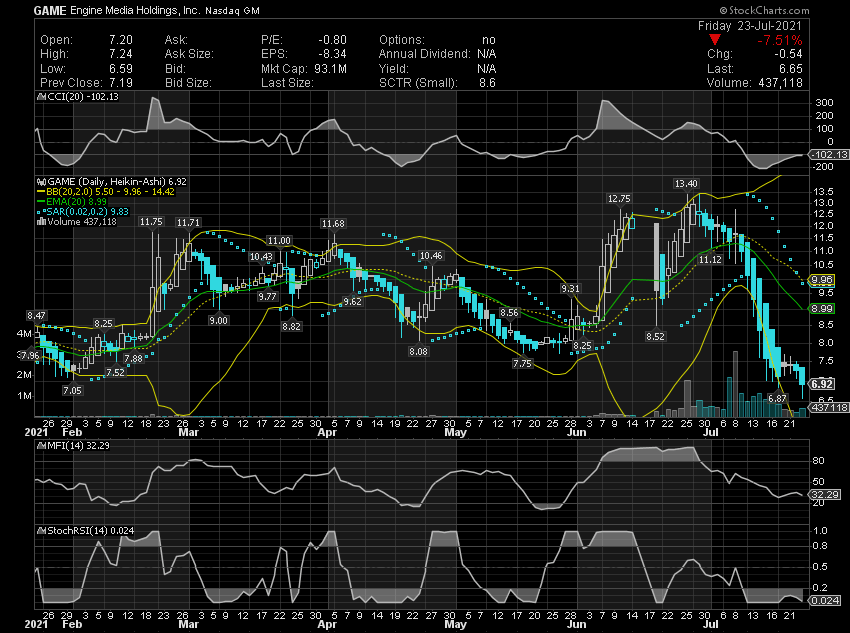Viewport: 850px width, 633px height.
Task: Click the CCI(20) panel indicator icon
Action: [x=42, y=97]
